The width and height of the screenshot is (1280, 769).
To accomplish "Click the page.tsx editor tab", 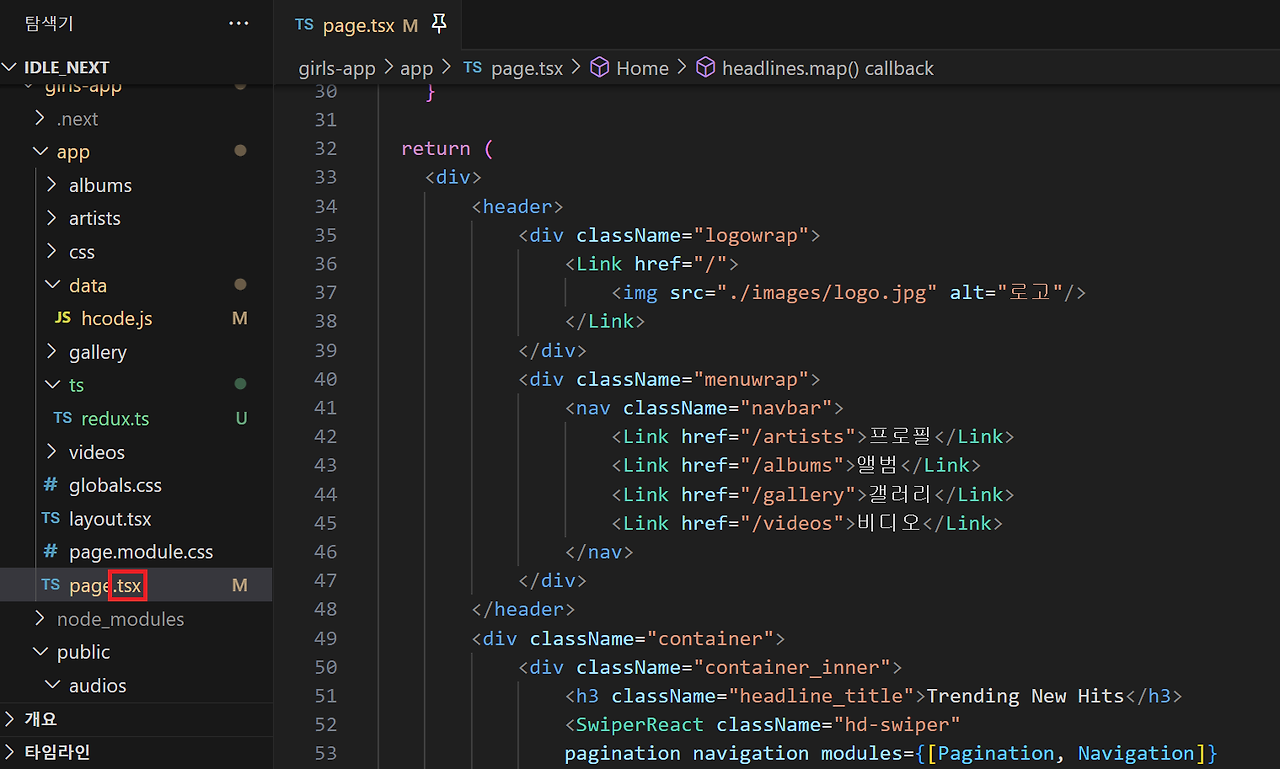I will pos(358,24).
